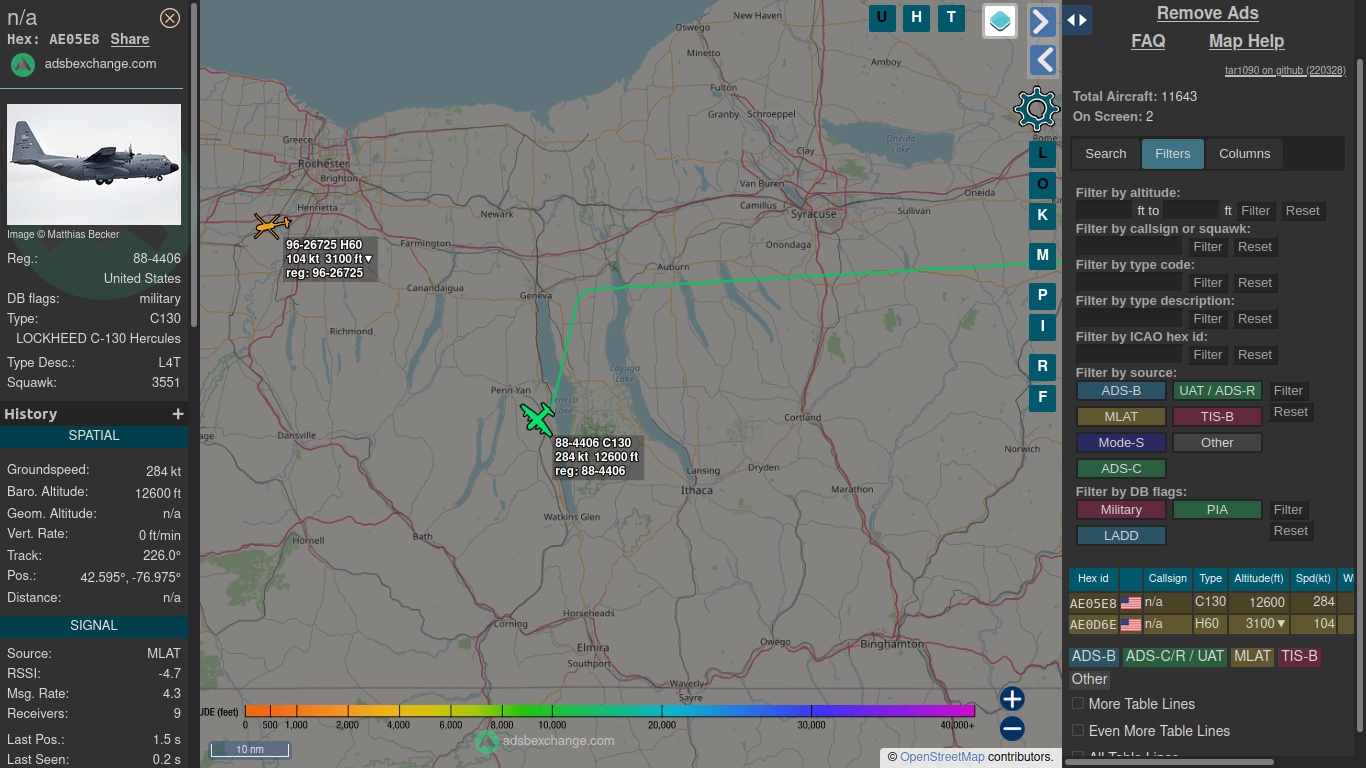Click the U map toggle button
Screen dimensions: 1366x768
[882, 17]
